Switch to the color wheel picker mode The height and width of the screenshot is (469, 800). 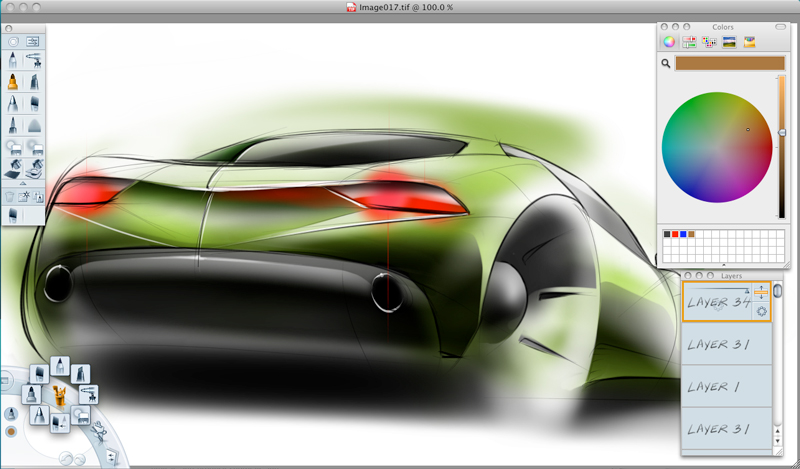pyautogui.click(x=669, y=42)
